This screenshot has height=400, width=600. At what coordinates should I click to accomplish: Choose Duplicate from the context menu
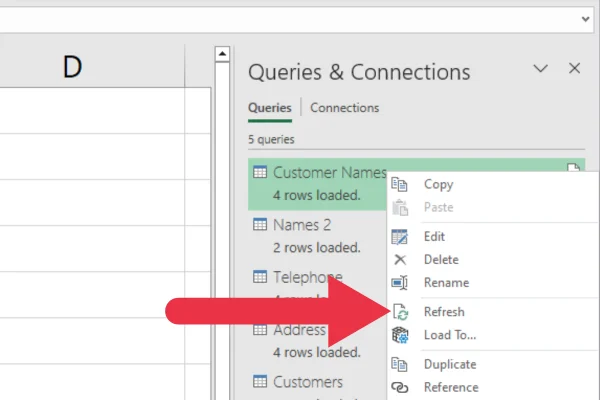(x=450, y=364)
